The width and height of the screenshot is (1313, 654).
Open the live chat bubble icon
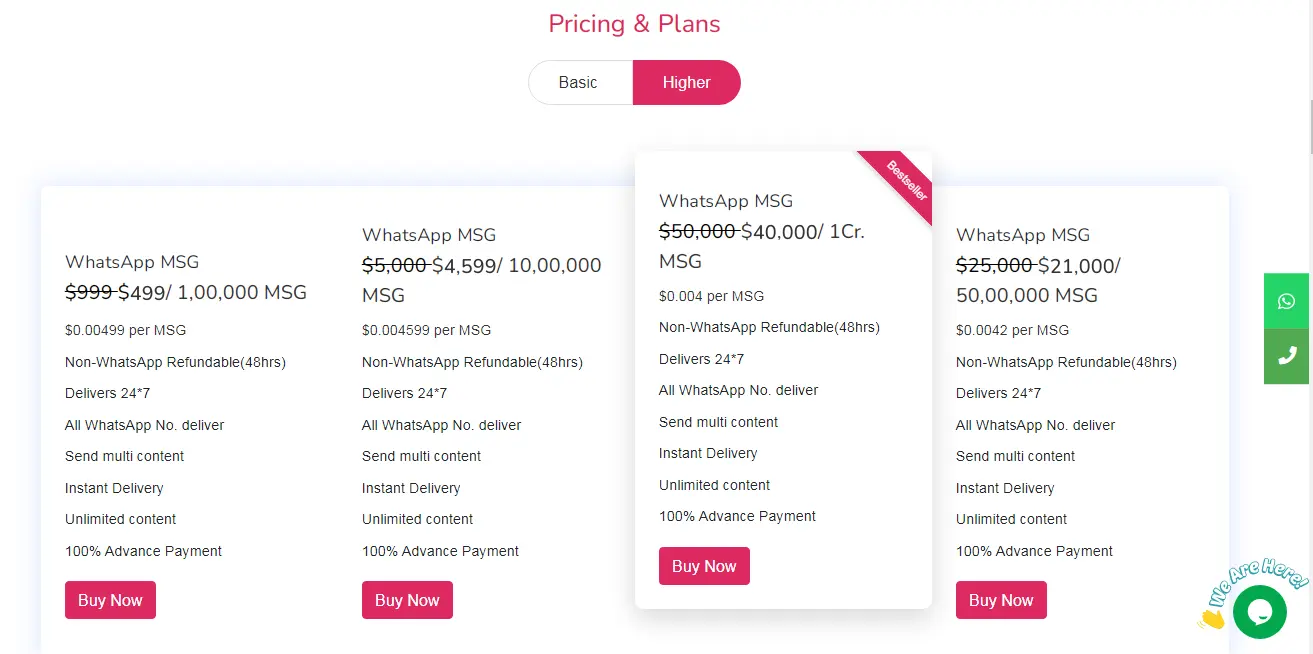(x=1259, y=611)
